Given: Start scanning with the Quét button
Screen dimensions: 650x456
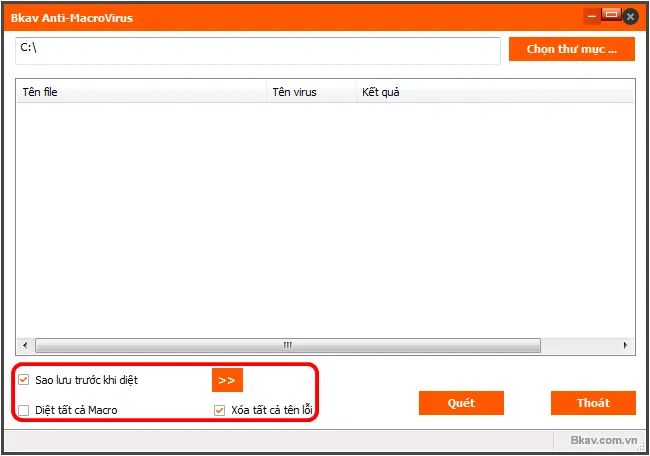Looking at the screenshot, I should pyautogui.click(x=461, y=403).
